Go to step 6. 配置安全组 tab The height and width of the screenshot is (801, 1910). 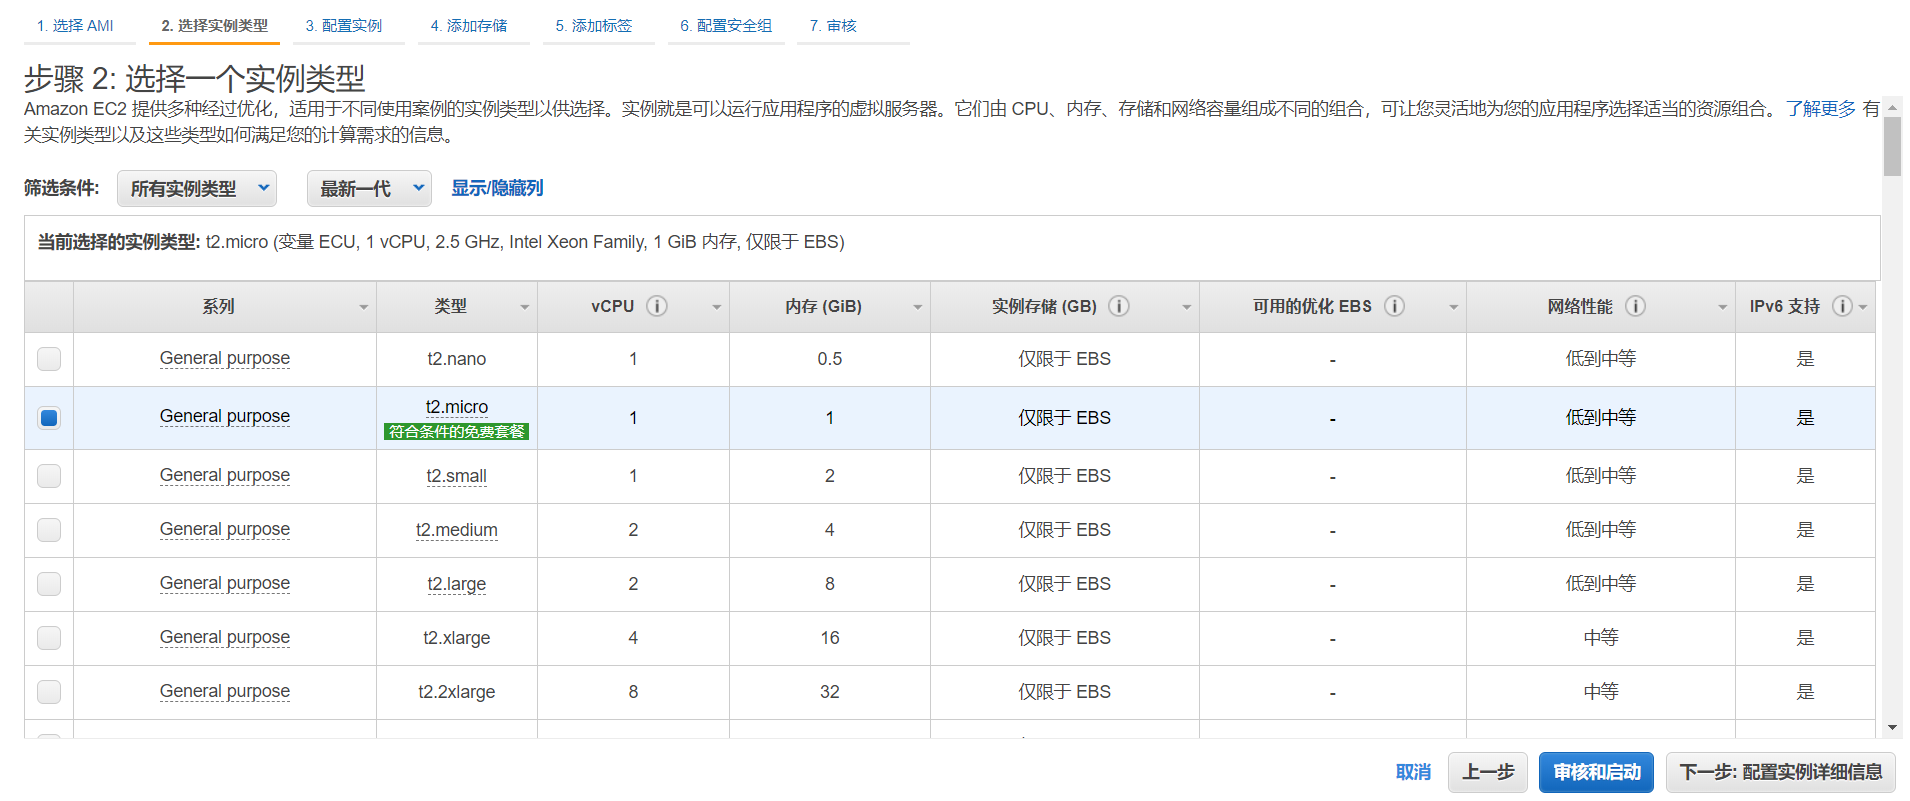(726, 26)
